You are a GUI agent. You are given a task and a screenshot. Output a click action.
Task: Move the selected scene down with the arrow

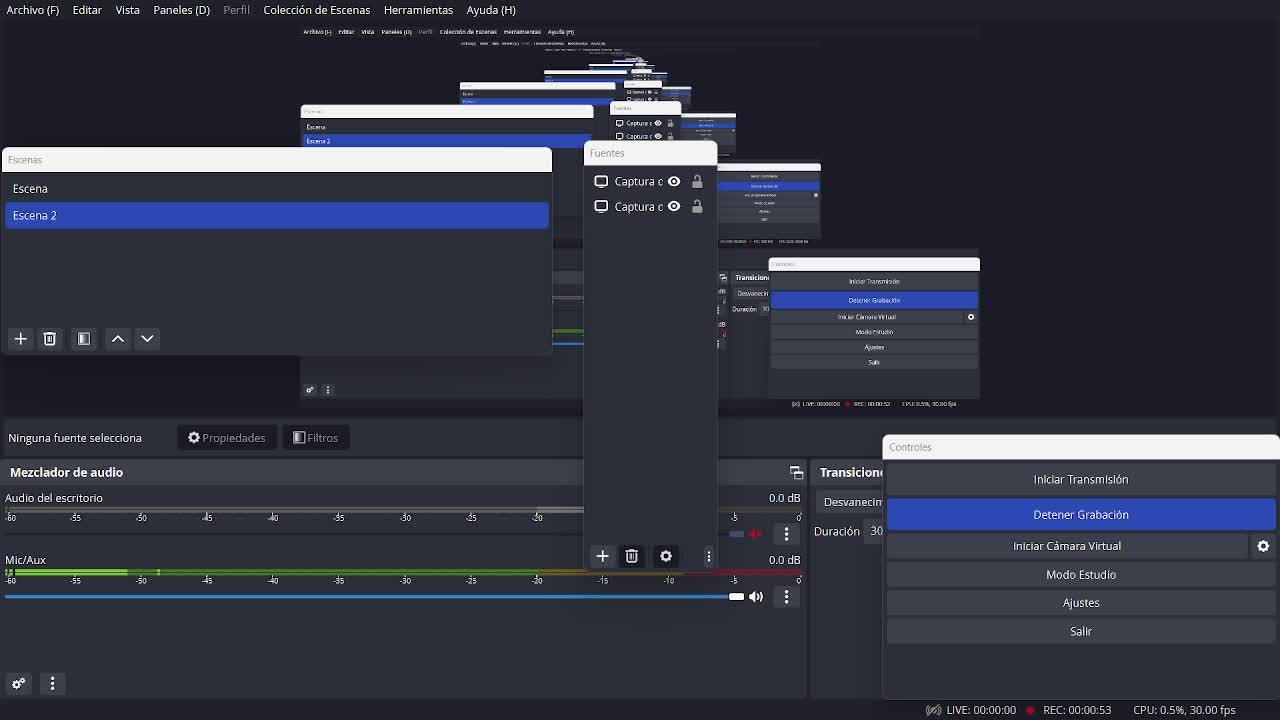tap(147, 339)
